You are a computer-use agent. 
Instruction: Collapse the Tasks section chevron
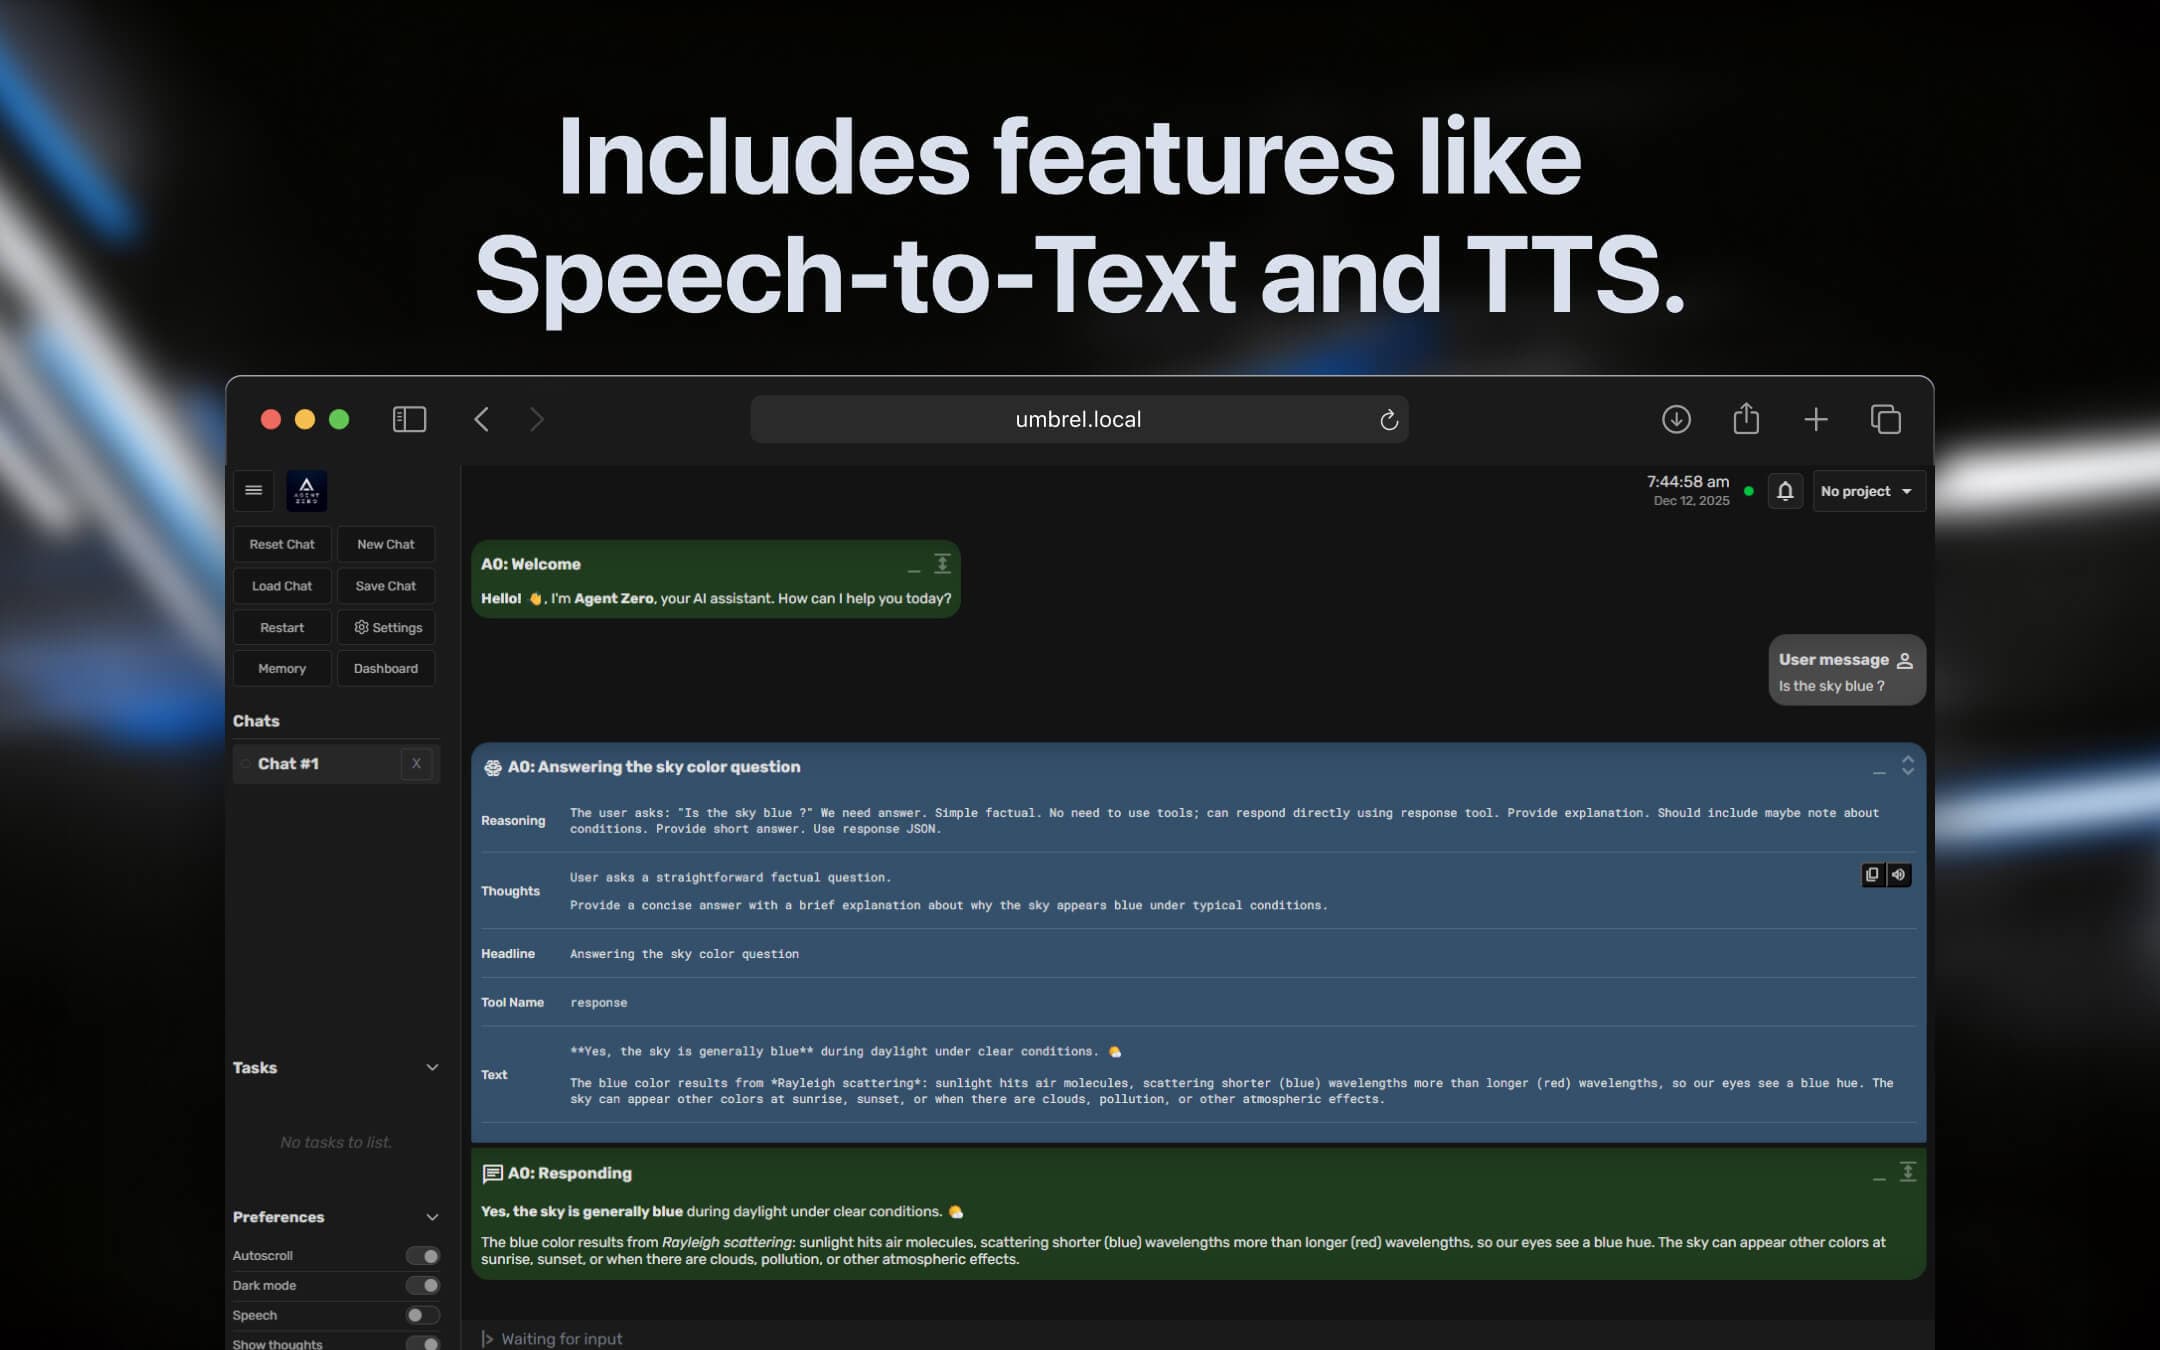coord(432,1068)
